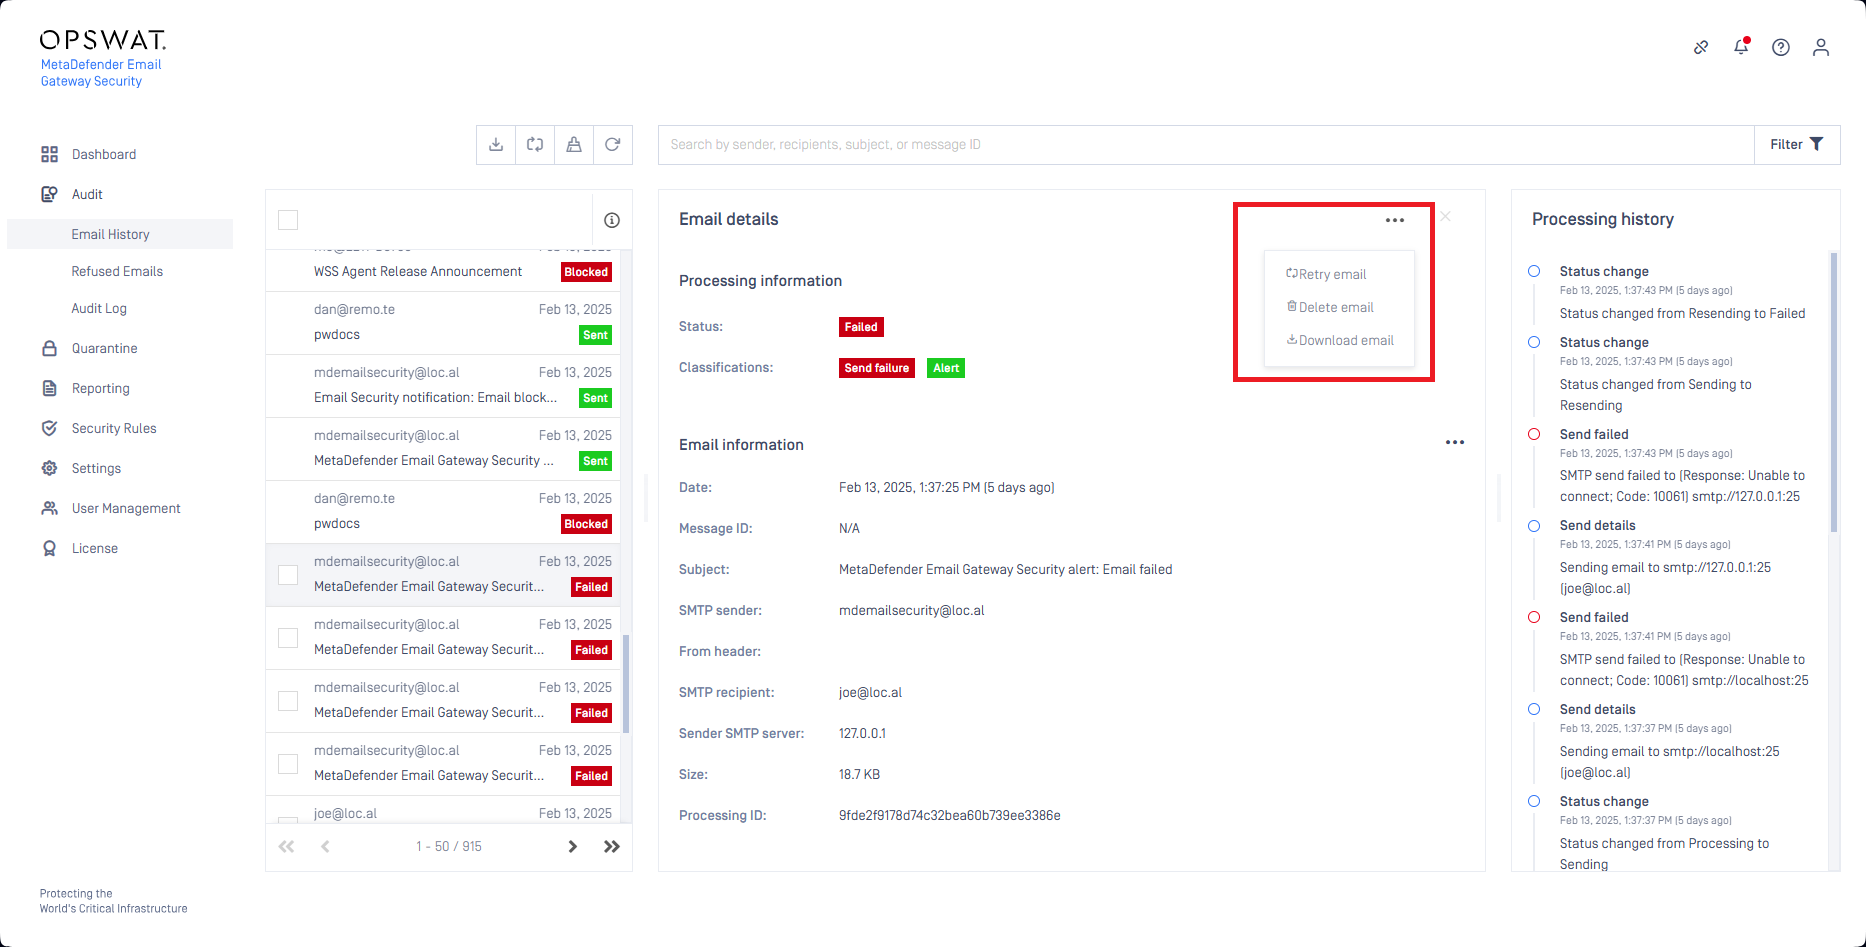Click the Send failure classification badge
The width and height of the screenshot is (1866, 947).
pyautogui.click(x=877, y=368)
